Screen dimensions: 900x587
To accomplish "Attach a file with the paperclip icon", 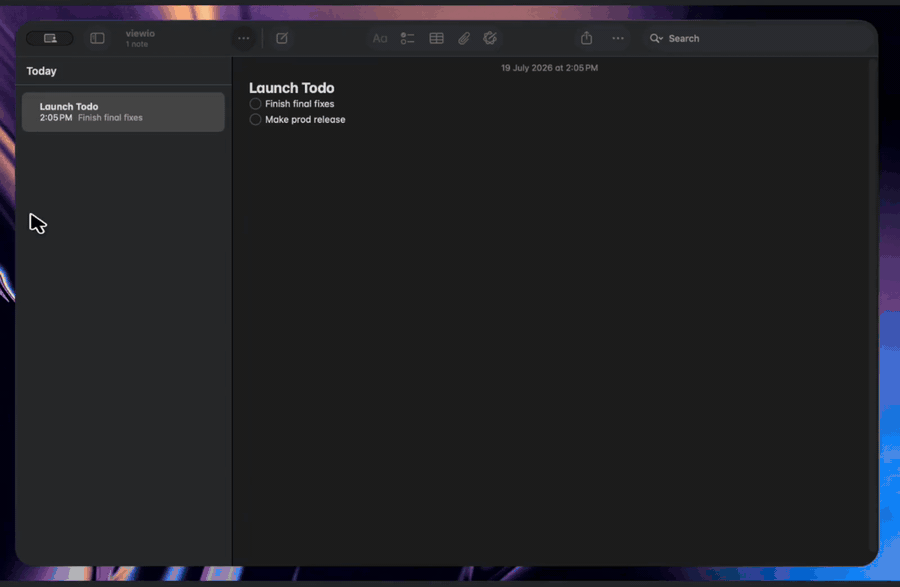I will pos(464,38).
